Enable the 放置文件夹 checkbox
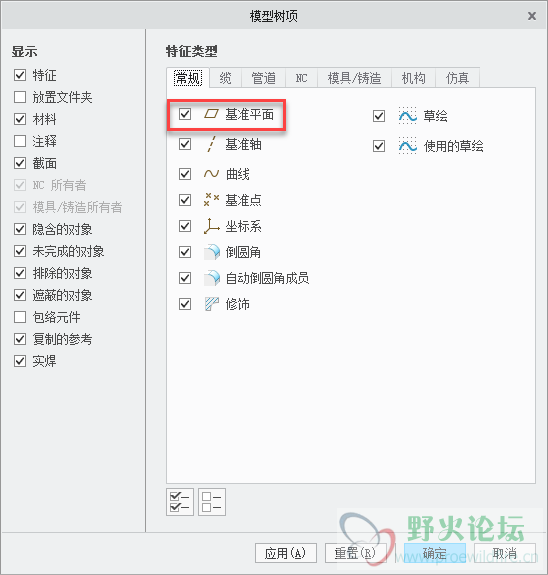 point(20,97)
